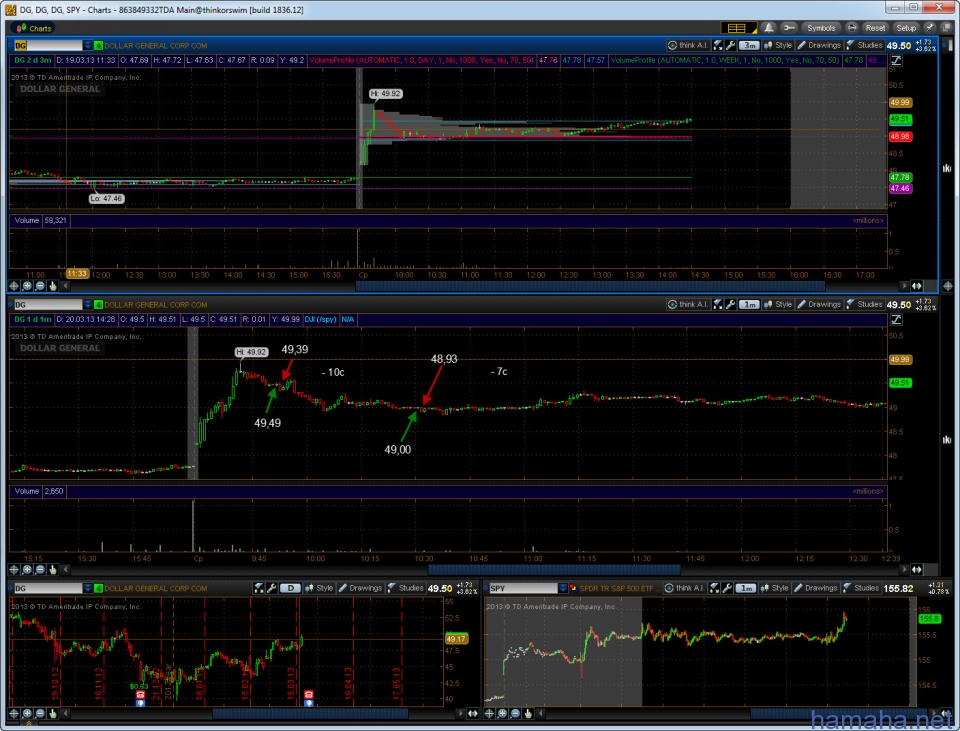Screen dimensions: 960x731
Task: Open settings via the top wrench icon
Action: tap(789, 28)
